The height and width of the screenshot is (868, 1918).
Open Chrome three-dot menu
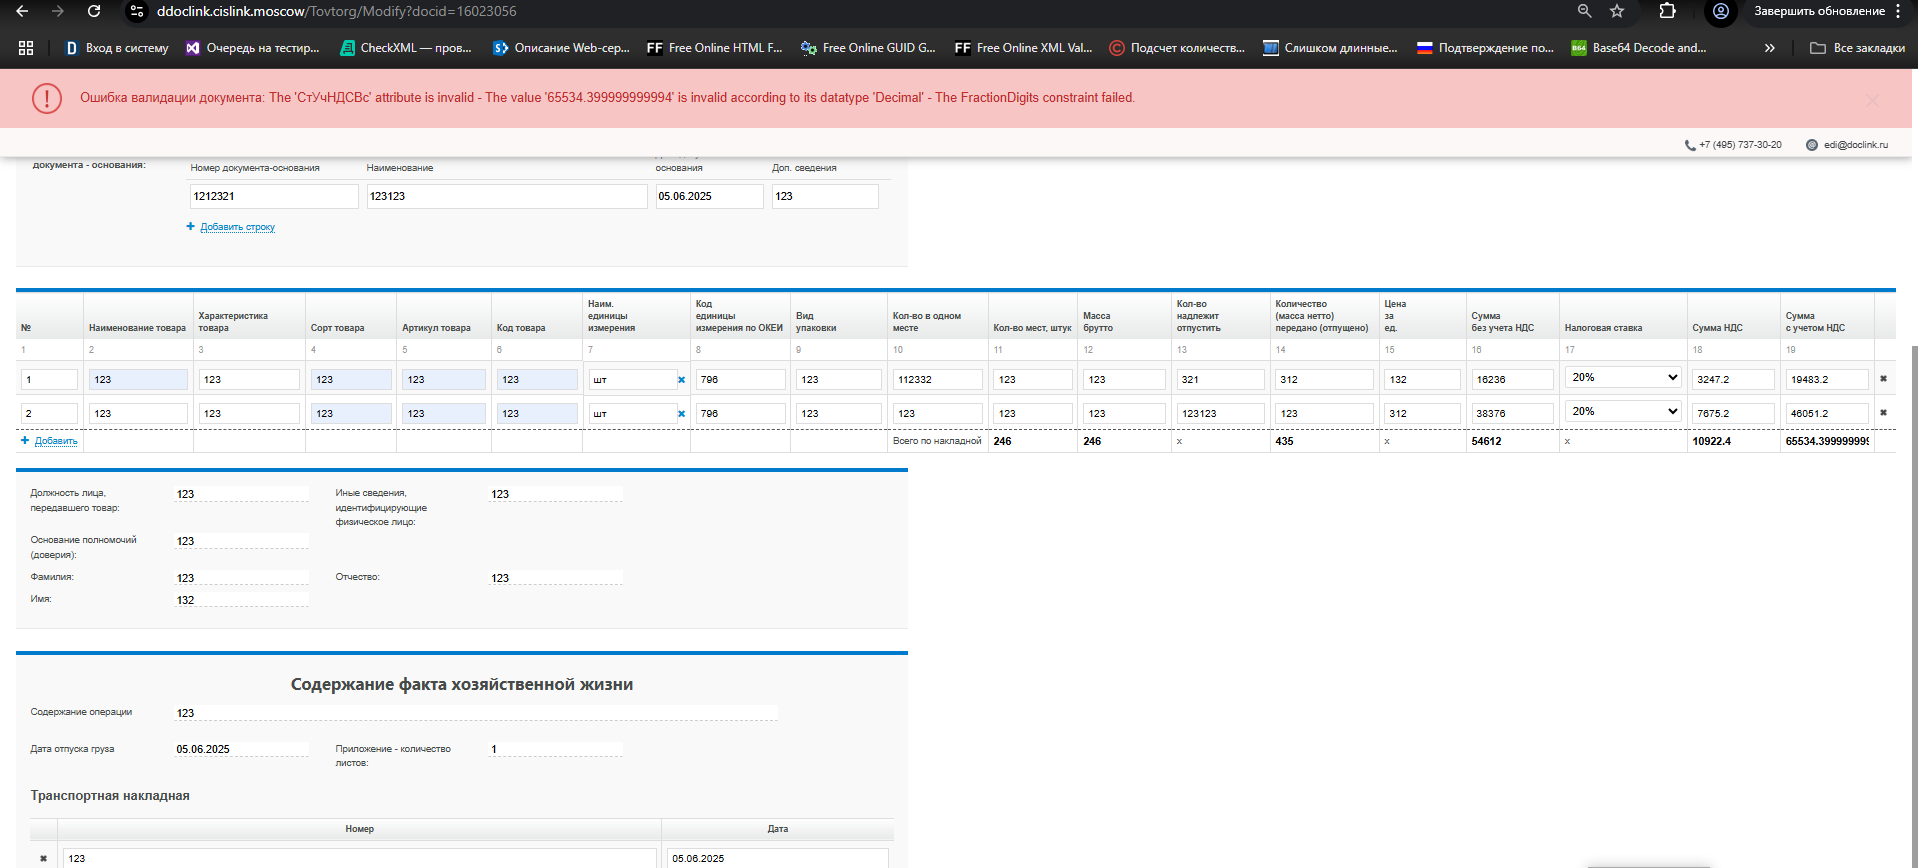tap(1898, 11)
